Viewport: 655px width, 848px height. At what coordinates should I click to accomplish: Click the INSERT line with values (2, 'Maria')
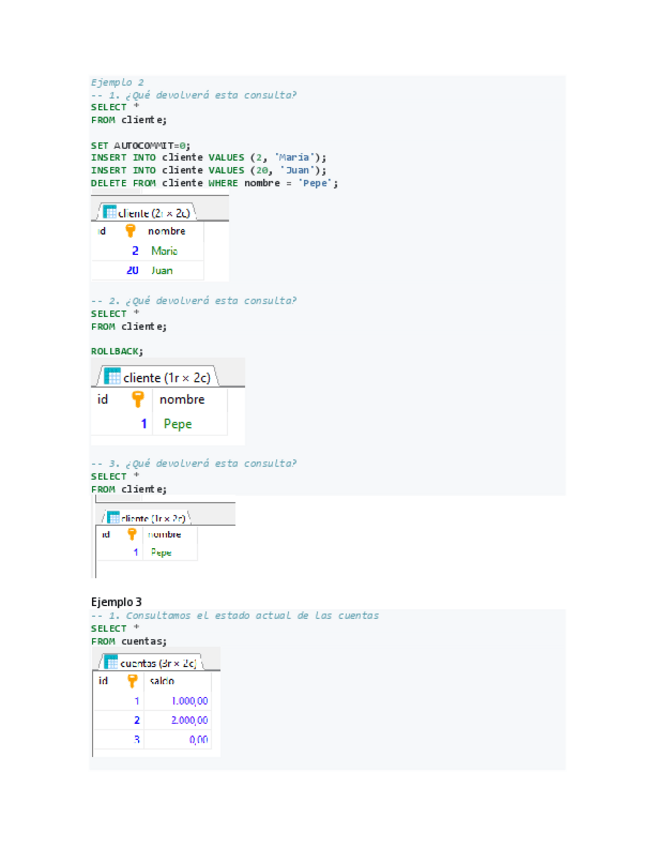point(209,157)
